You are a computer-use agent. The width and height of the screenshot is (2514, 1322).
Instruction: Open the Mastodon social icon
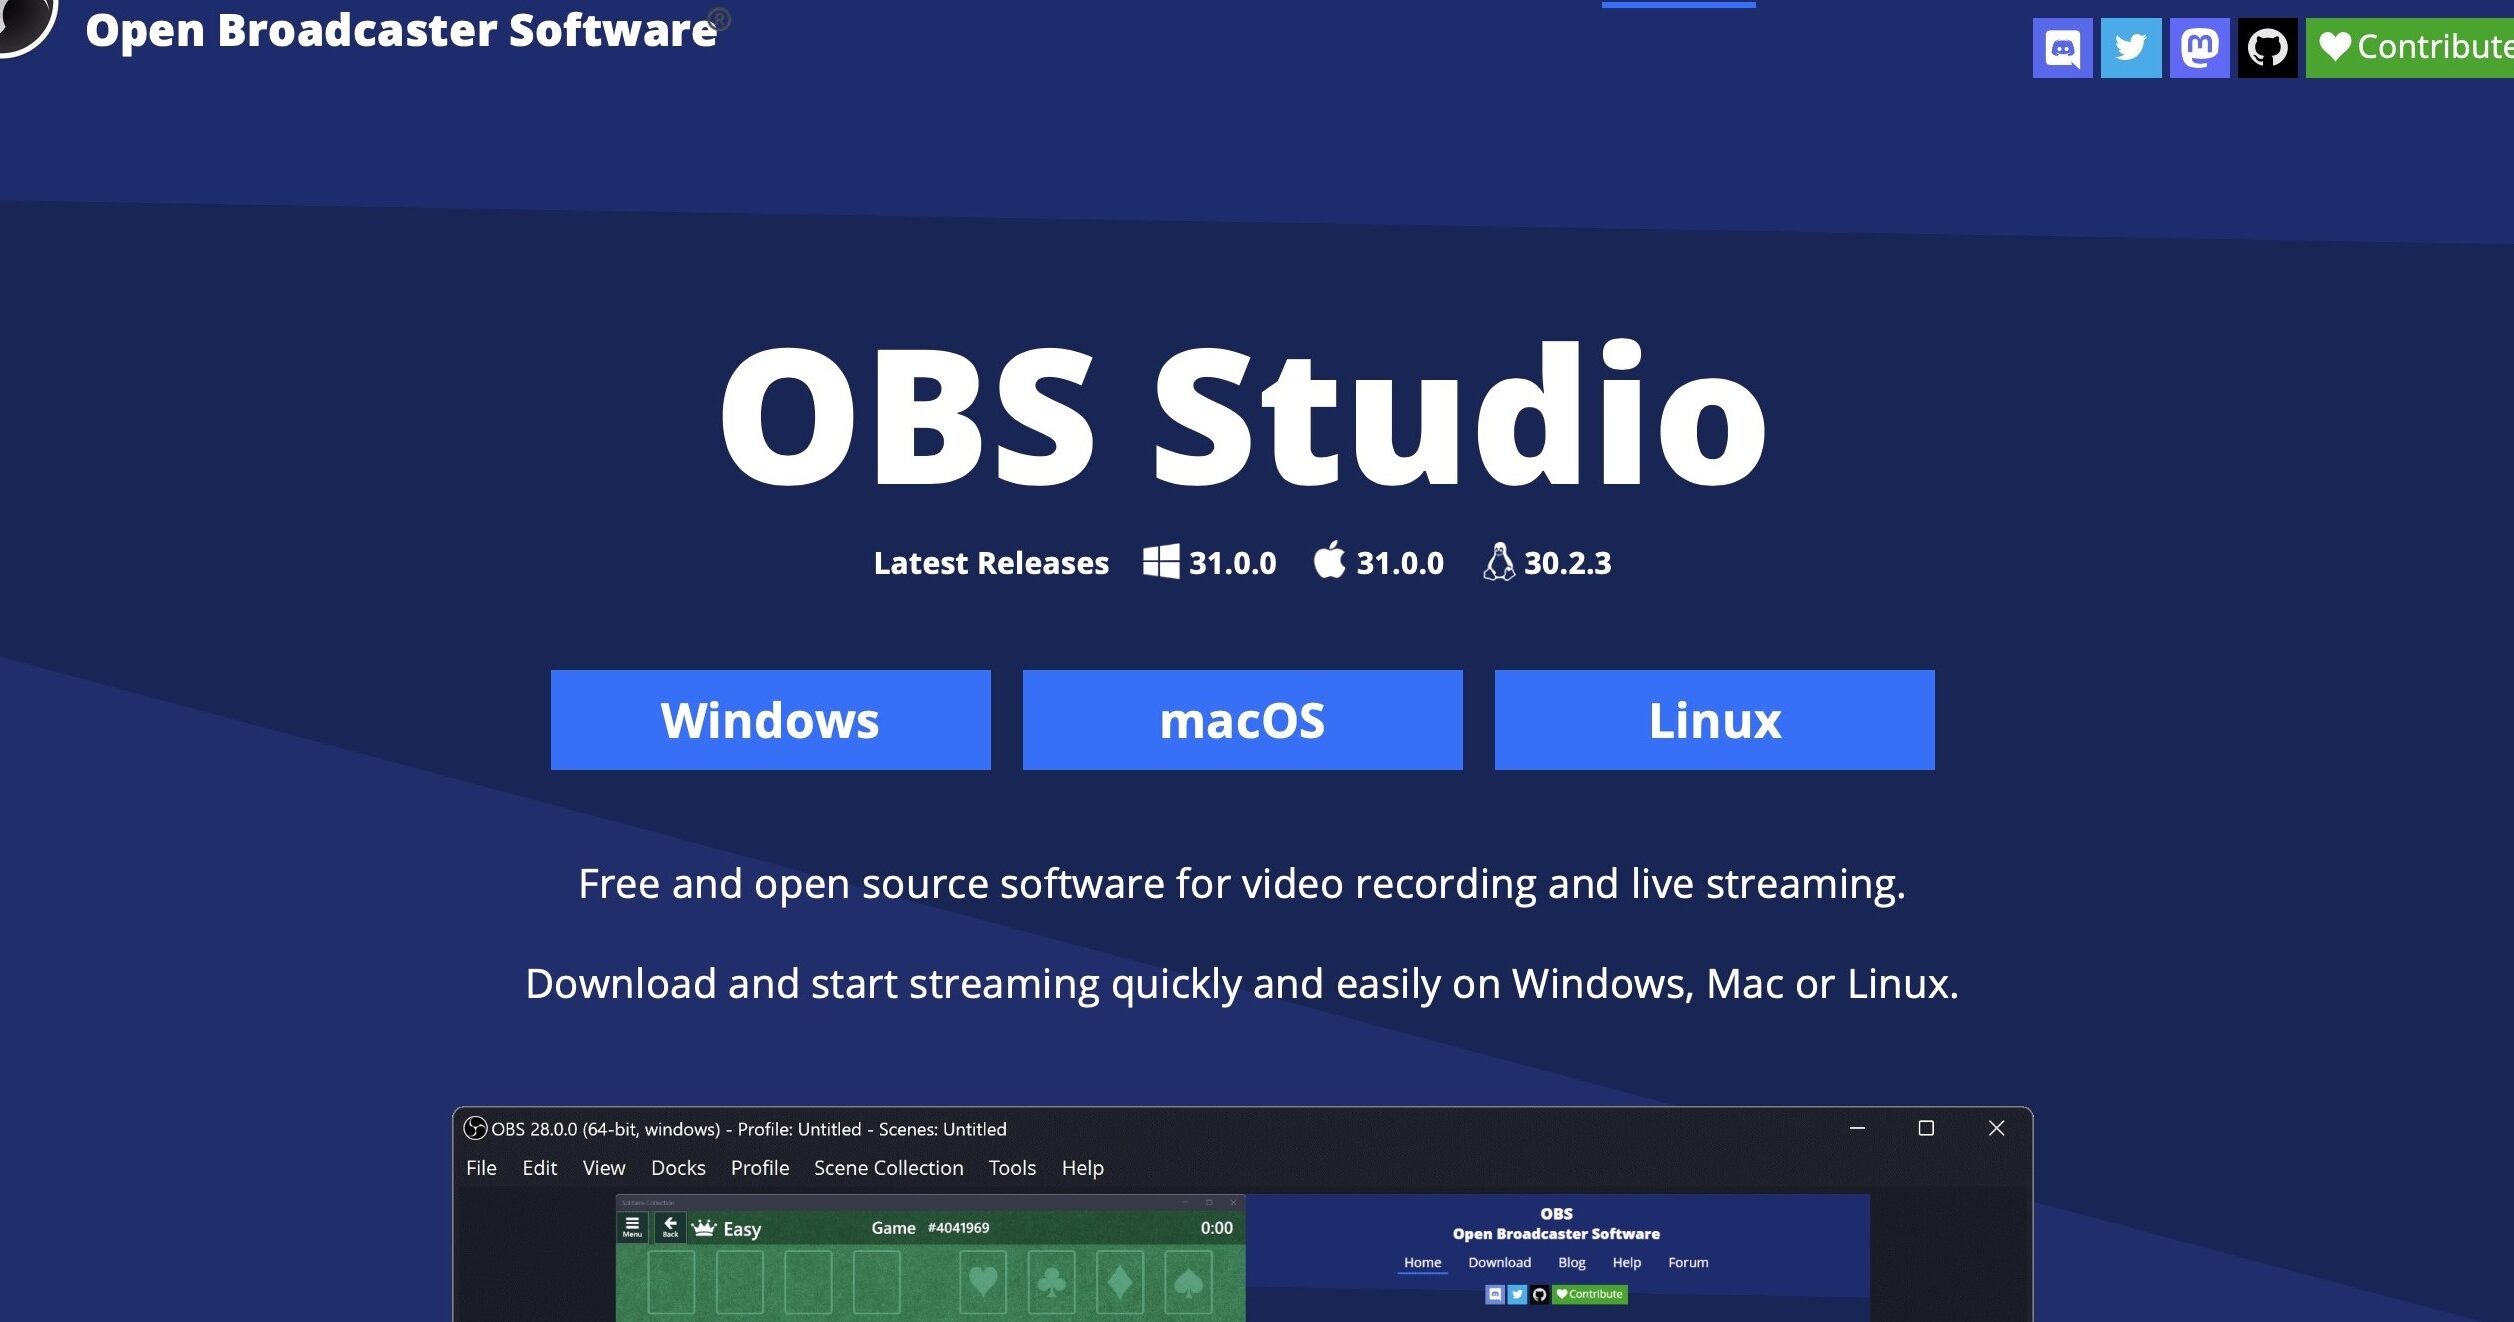coord(2199,48)
